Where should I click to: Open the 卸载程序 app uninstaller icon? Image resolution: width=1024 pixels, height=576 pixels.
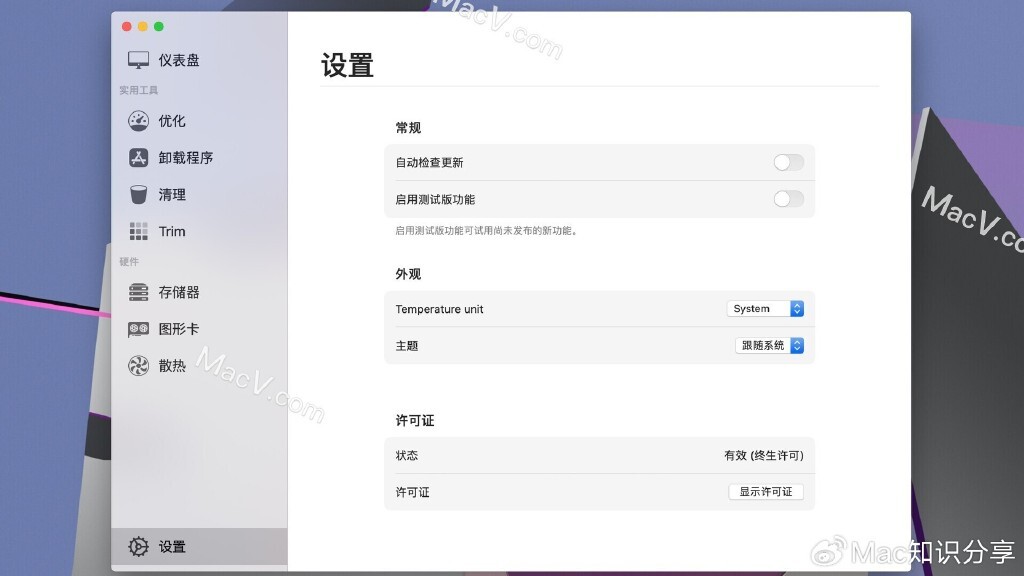(138, 158)
